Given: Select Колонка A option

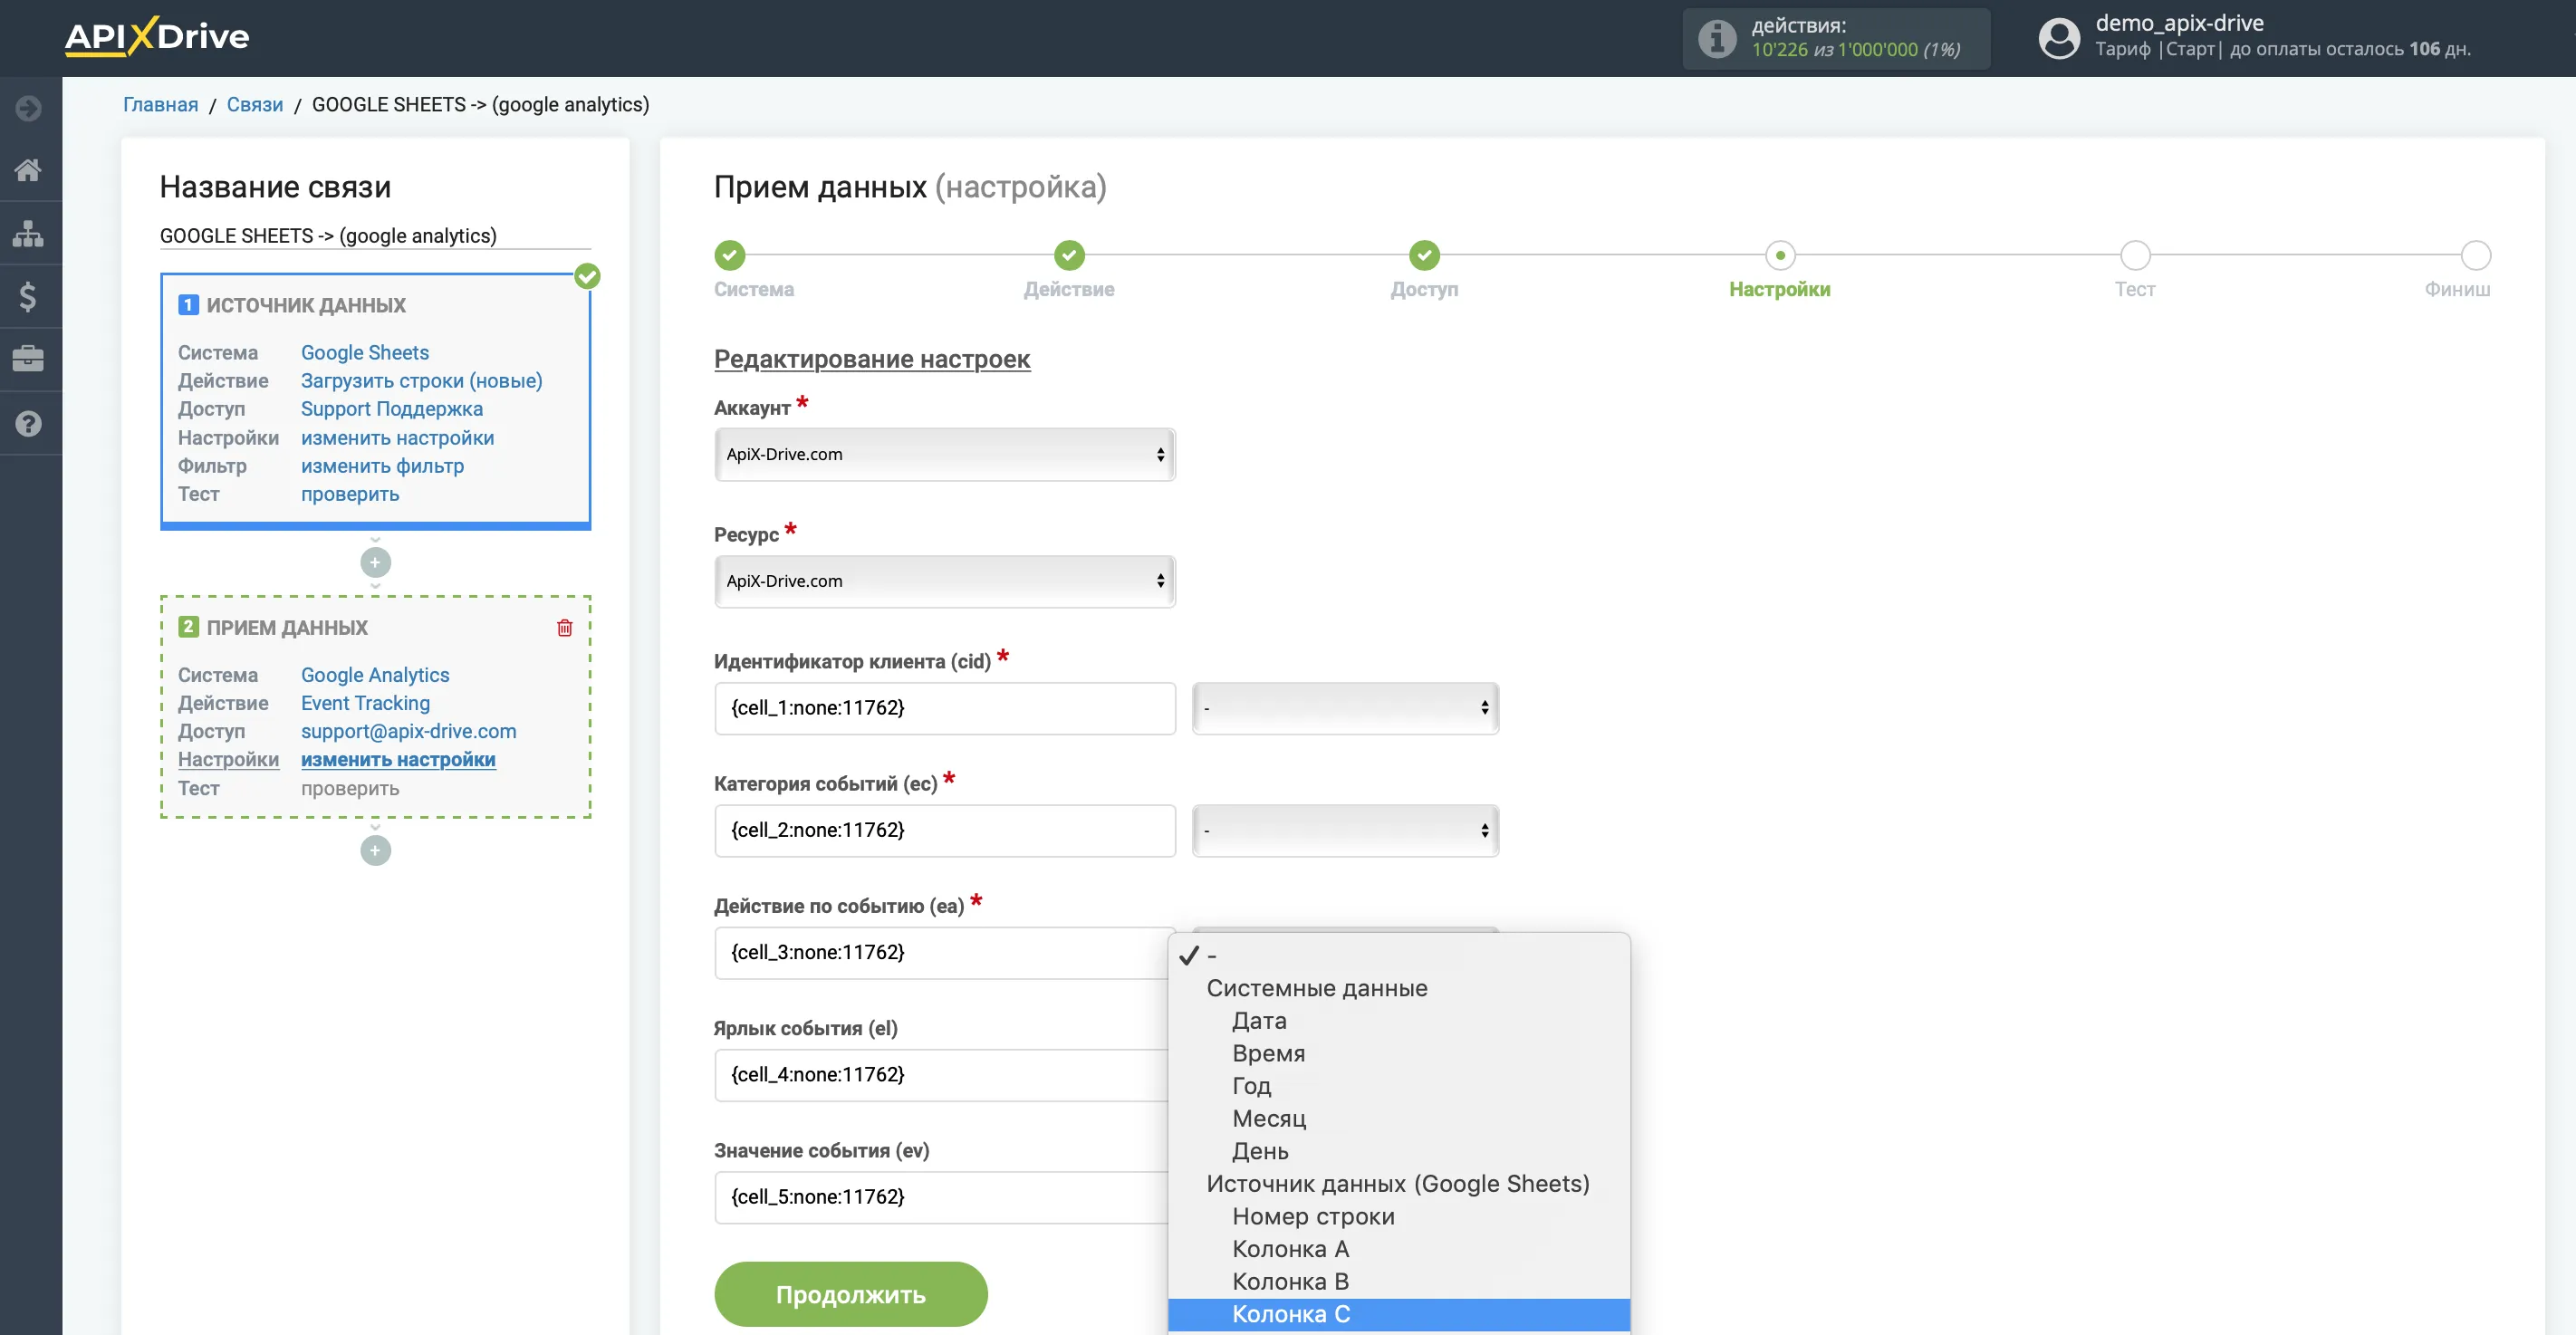Looking at the screenshot, I should click(x=1399, y=1249).
